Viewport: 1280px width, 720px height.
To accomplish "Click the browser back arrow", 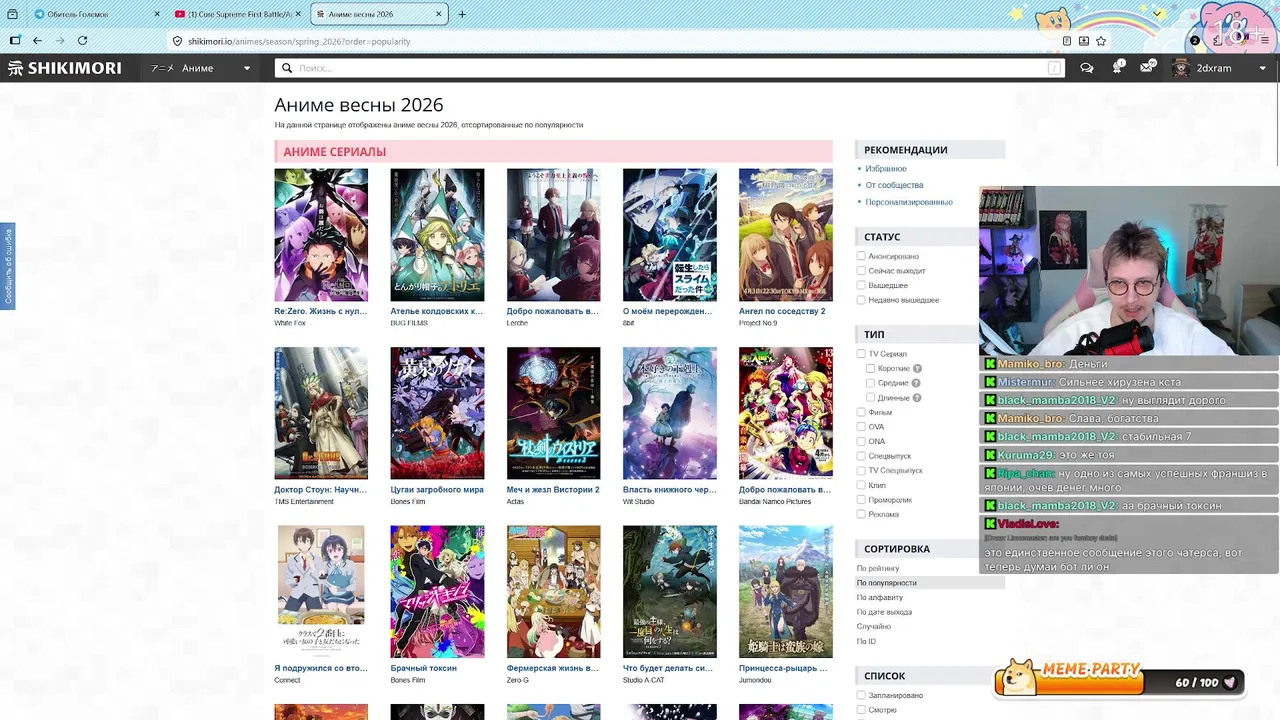I will click(37, 41).
